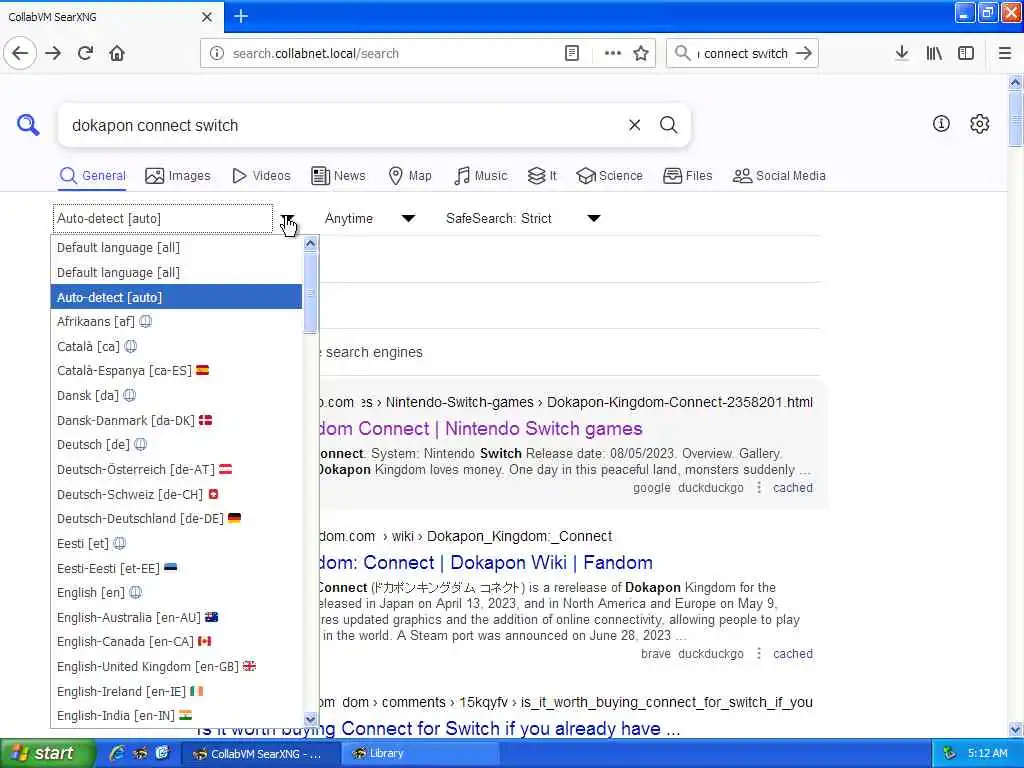Select English-India [en-IN] option
The image size is (1024, 768).
tap(176, 716)
